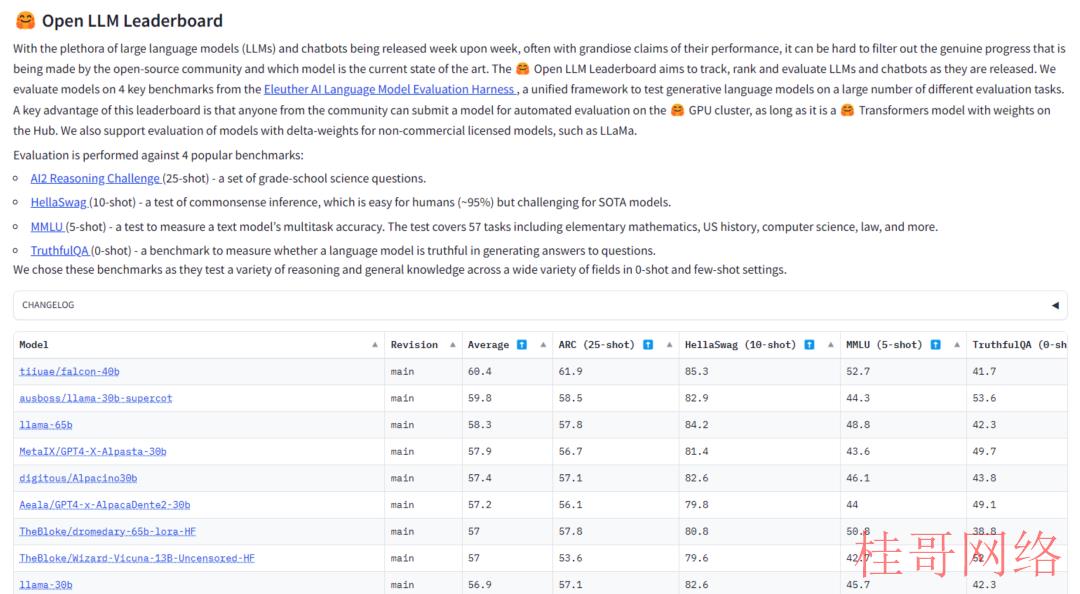
Task: Sort the Model column with its triangle
Action: [x=375, y=345]
